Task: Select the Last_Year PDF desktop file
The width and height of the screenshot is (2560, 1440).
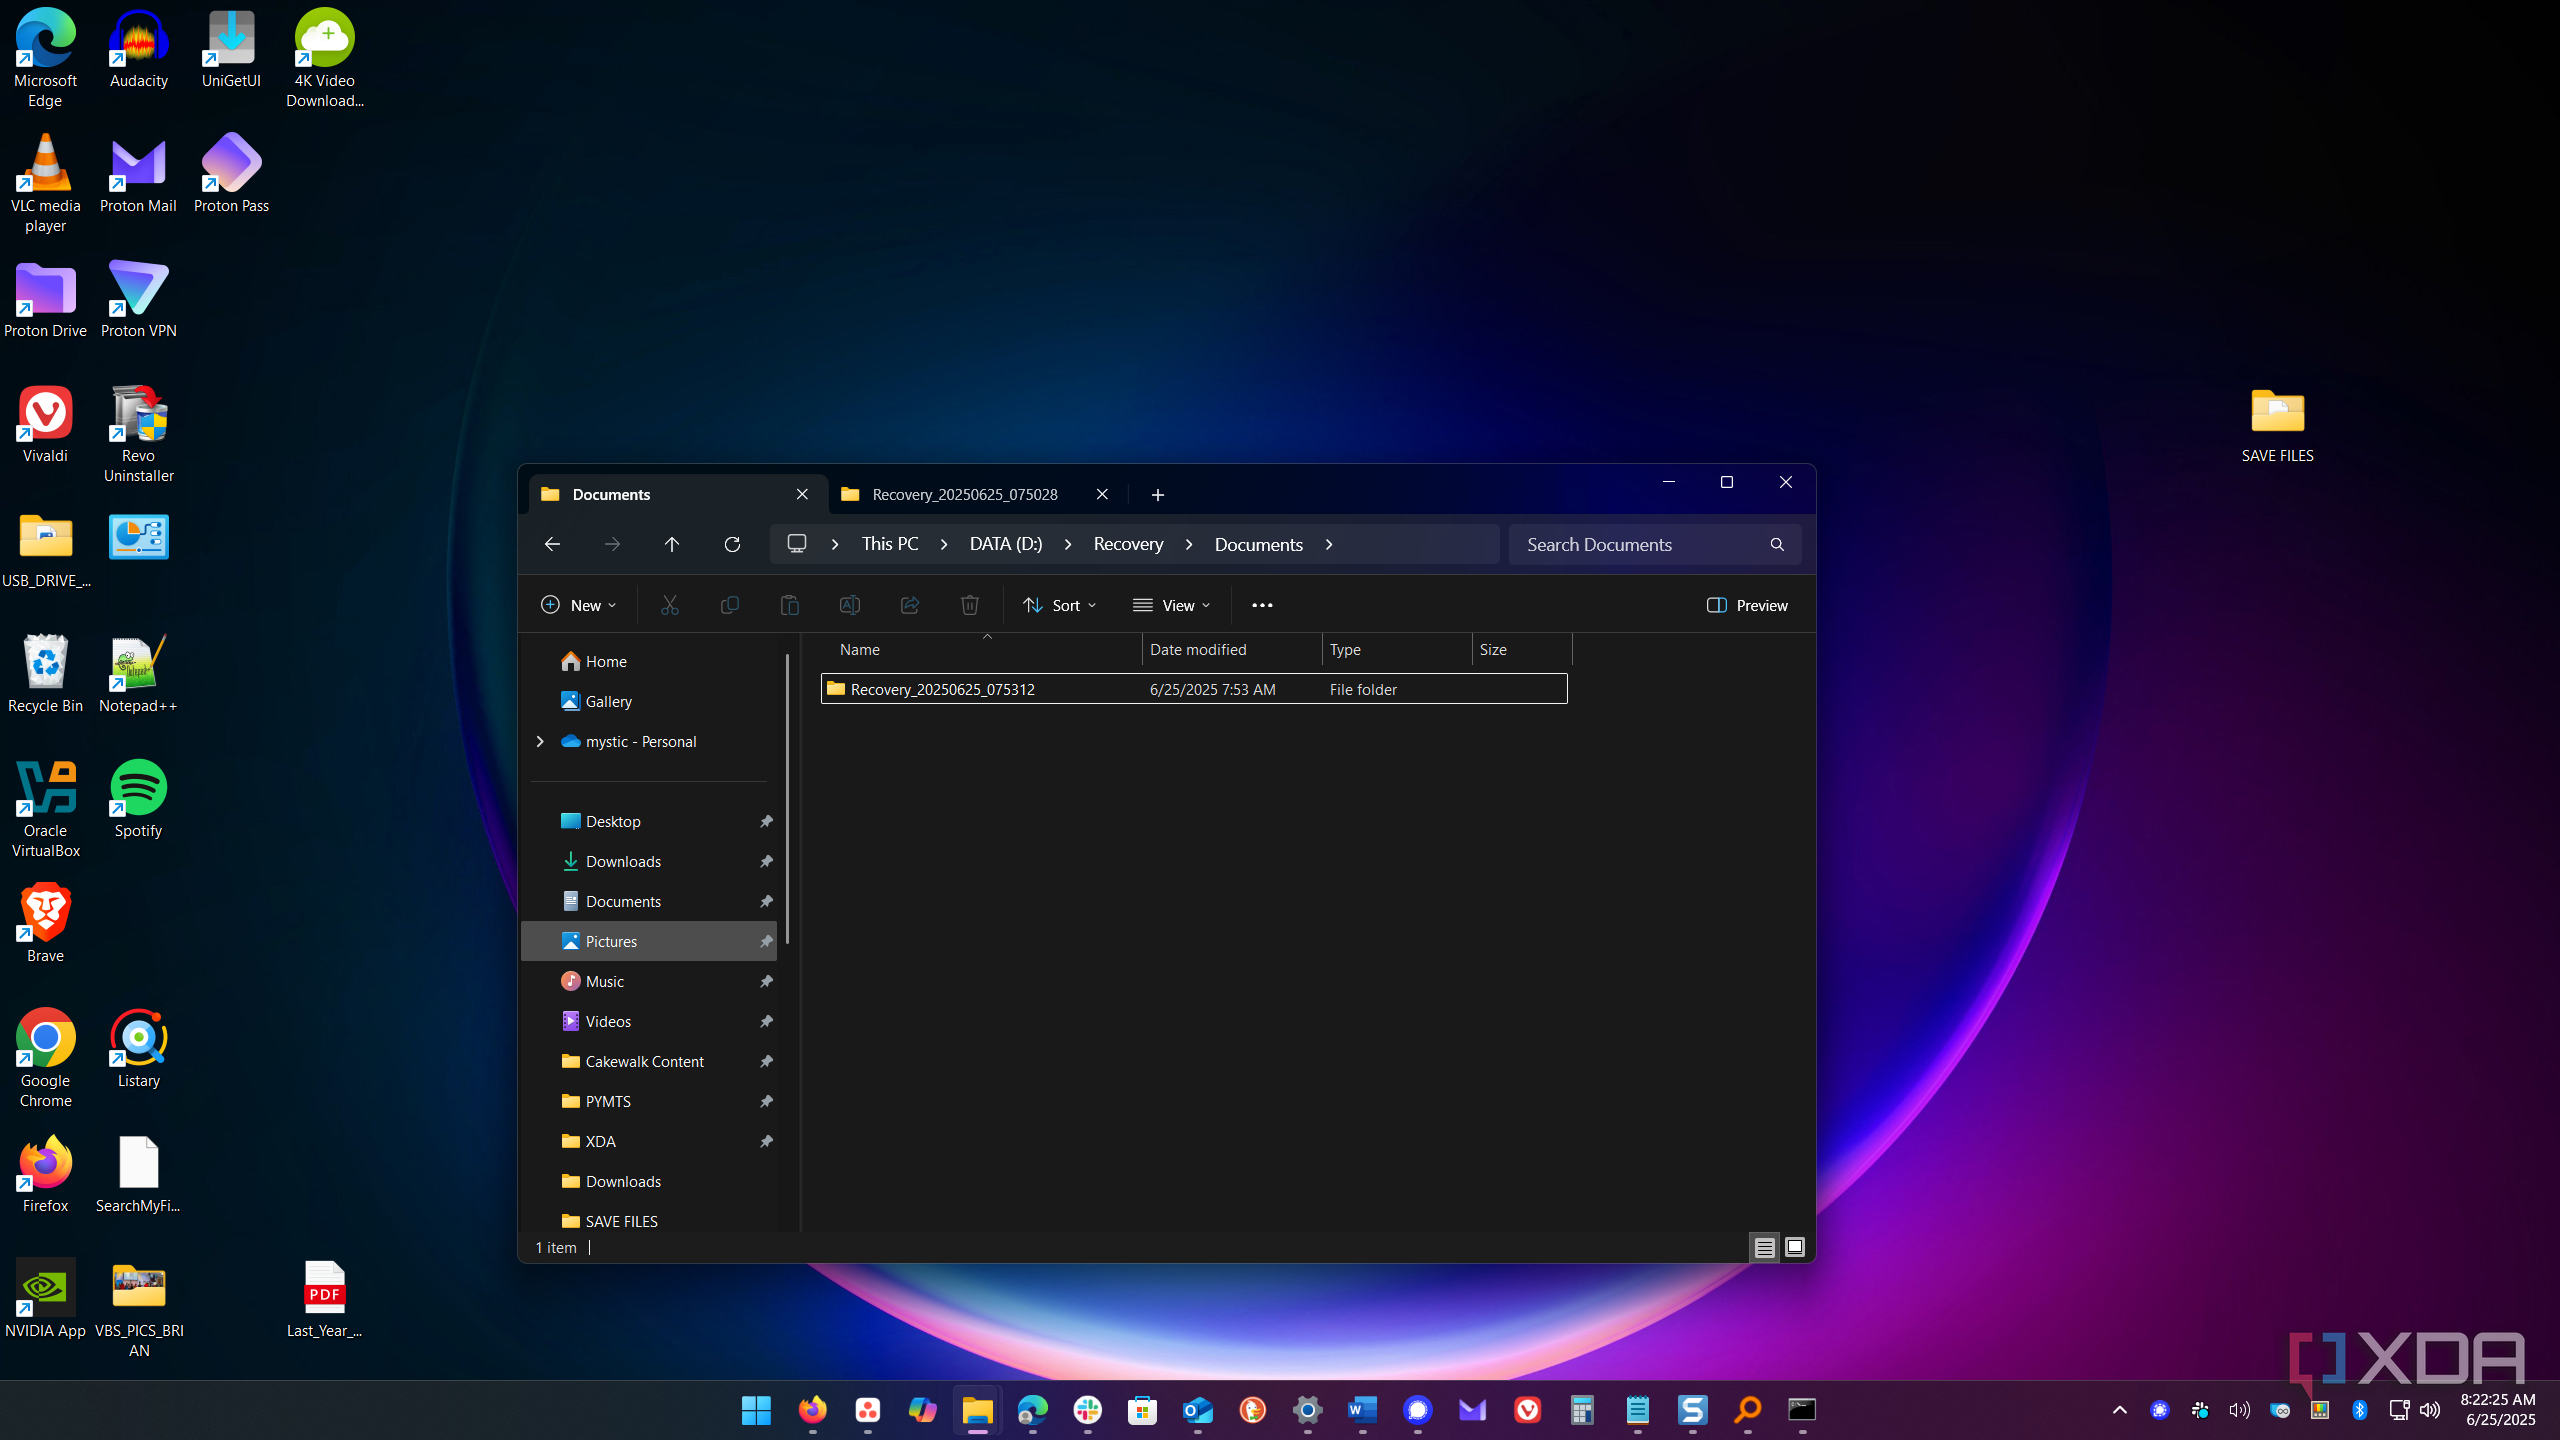Action: (x=324, y=1299)
